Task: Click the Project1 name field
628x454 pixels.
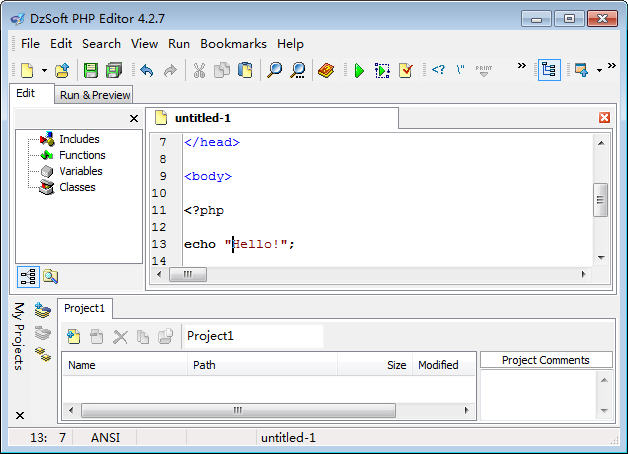Action: tap(253, 336)
